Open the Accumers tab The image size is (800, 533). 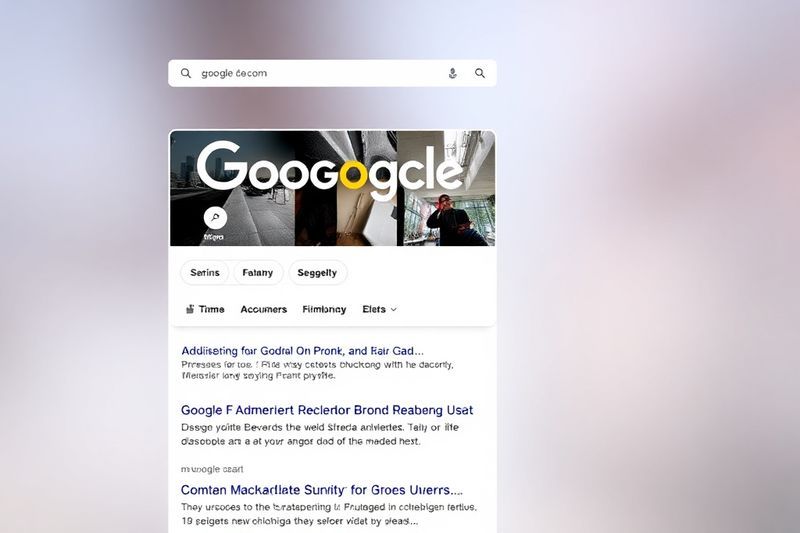tap(263, 309)
